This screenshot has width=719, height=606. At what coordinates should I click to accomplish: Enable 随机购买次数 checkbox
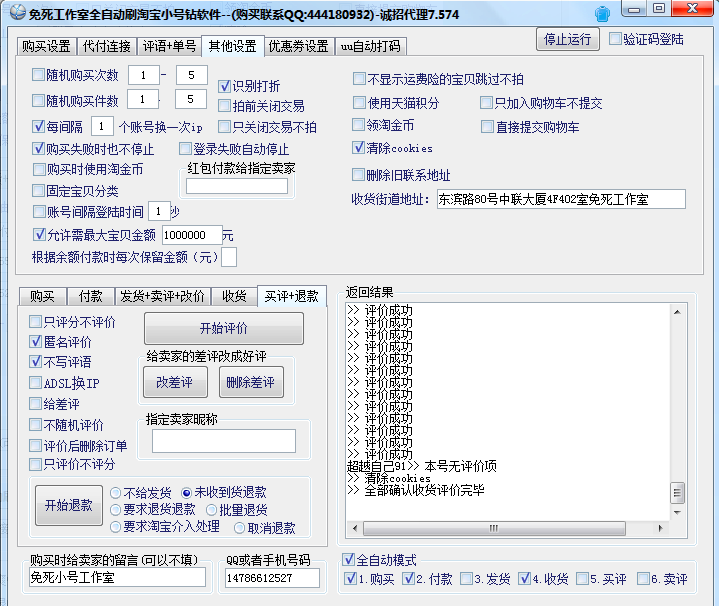(x=38, y=74)
